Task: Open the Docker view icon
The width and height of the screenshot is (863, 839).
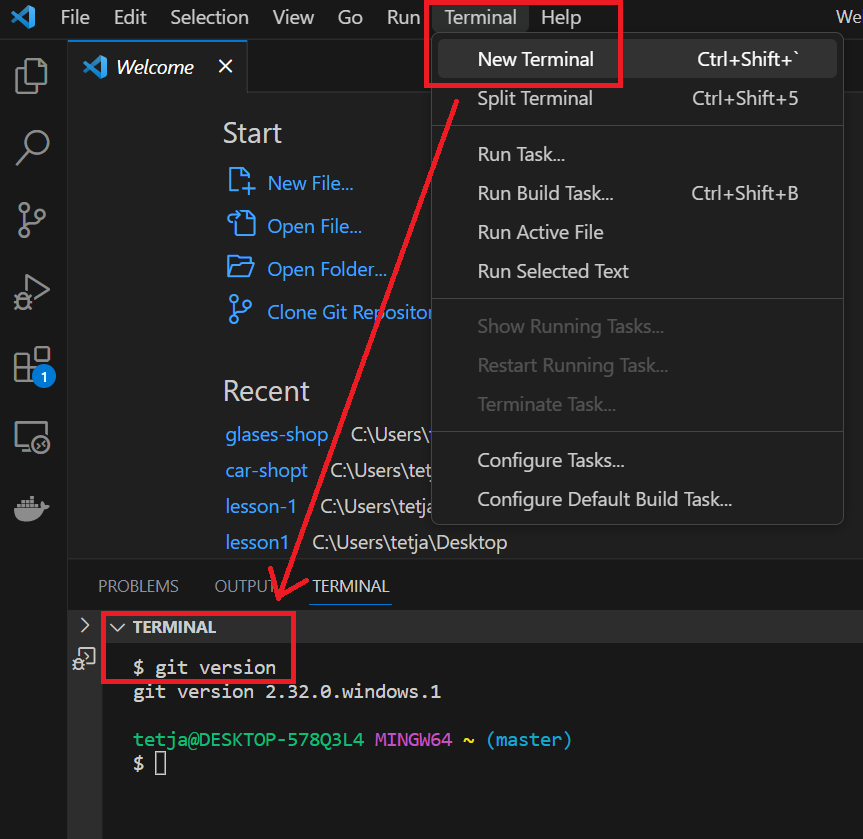Action: pos(31,508)
